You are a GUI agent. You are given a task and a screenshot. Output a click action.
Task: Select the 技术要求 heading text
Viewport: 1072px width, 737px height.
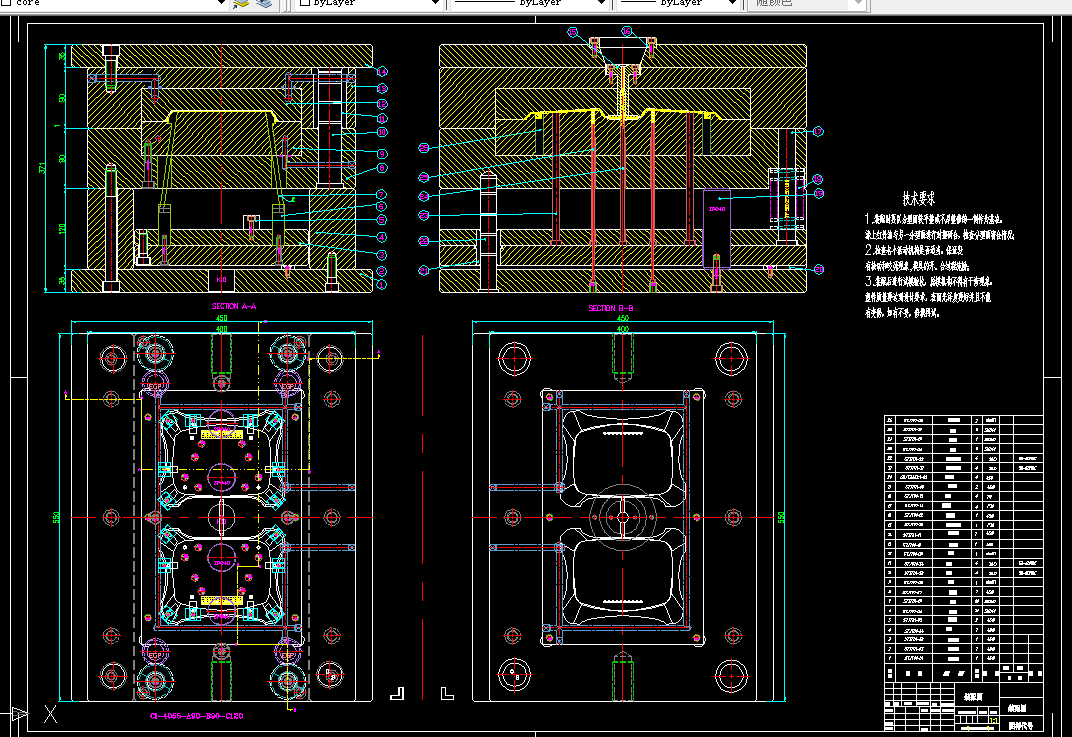(x=918, y=199)
